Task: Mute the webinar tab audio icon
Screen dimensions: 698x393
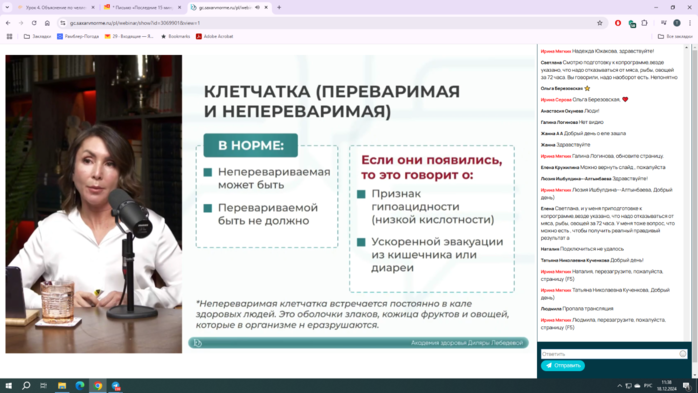Action: pos(257,8)
